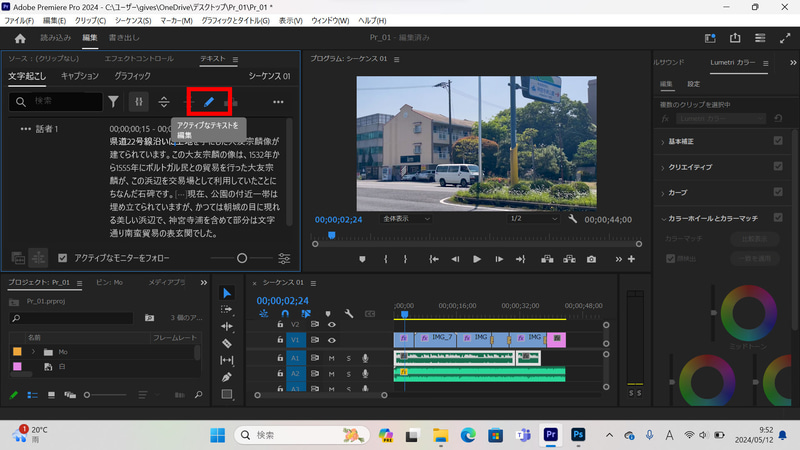Toggle カラーホイールとカラーマッチ checkbox
This screenshot has width=800, height=450.
(778, 217)
